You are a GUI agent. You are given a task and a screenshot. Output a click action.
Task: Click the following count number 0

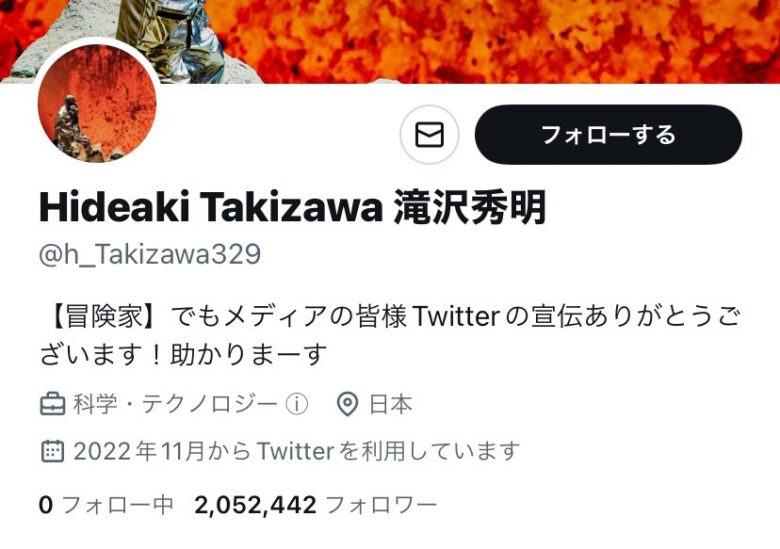(45, 505)
